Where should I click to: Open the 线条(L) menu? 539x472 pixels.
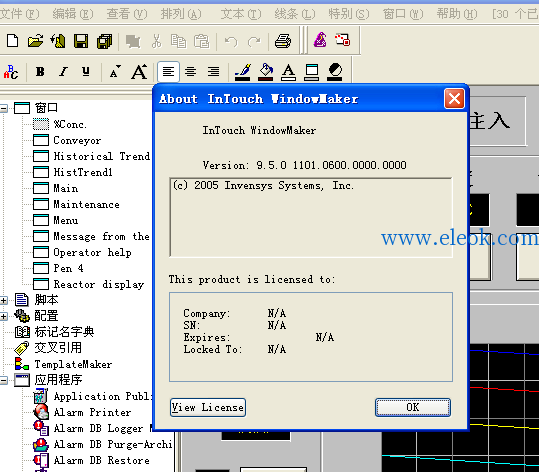[295, 14]
